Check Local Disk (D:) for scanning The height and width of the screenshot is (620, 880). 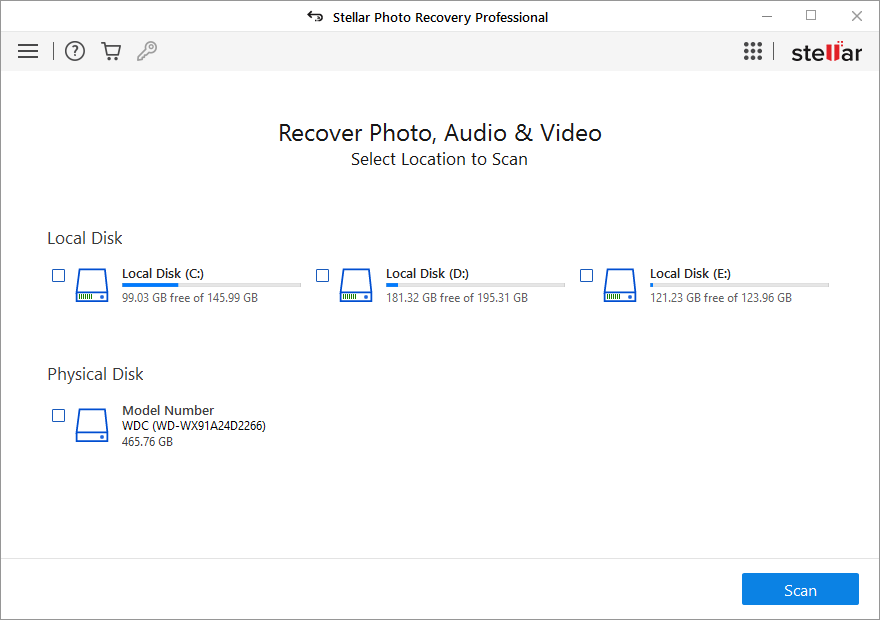322,275
